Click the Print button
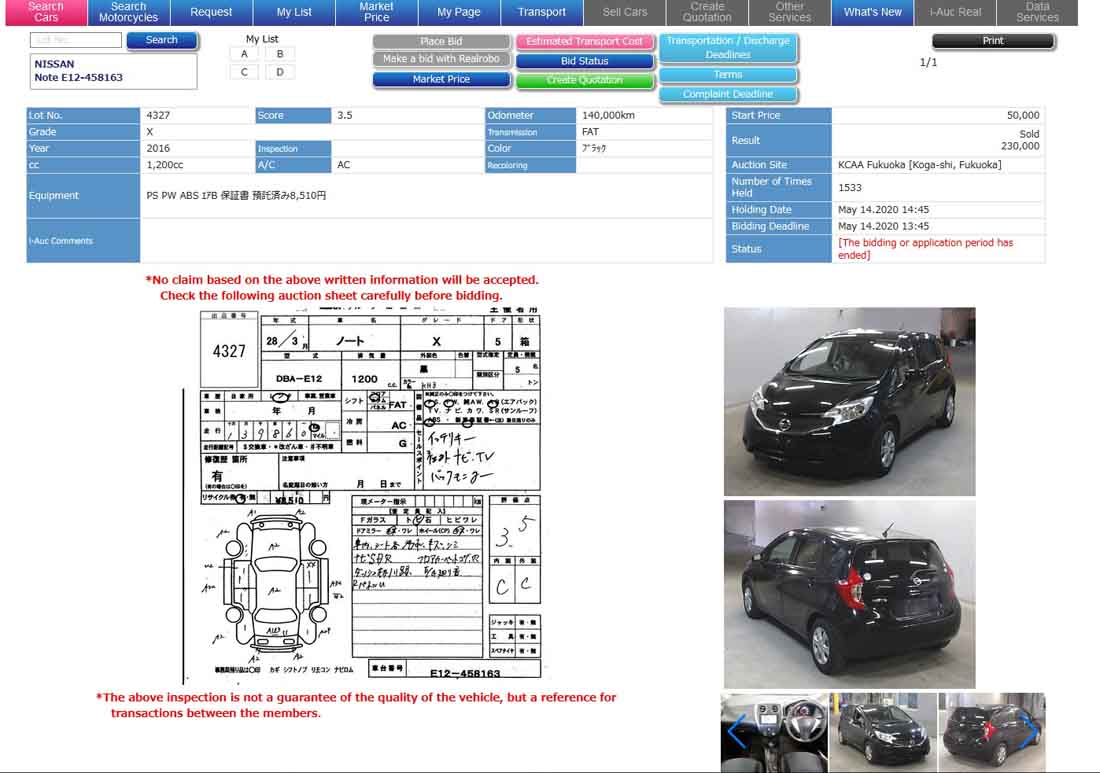This screenshot has height=773, width=1100. coord(993,41)
